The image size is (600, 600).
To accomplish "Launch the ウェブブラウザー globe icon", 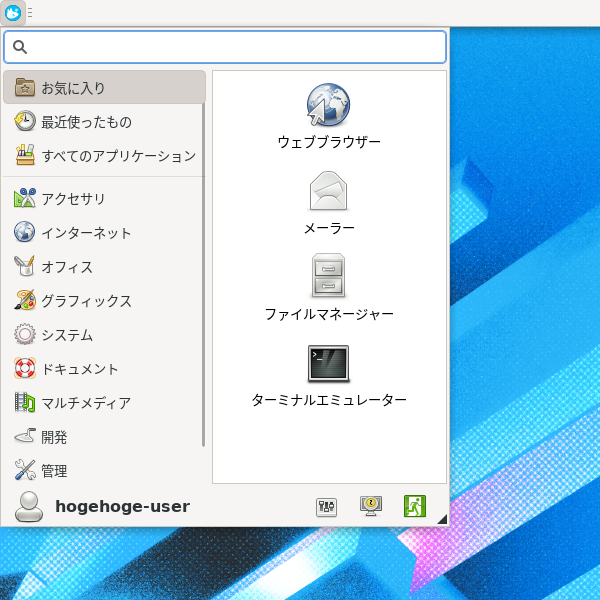I will [328, 104].
